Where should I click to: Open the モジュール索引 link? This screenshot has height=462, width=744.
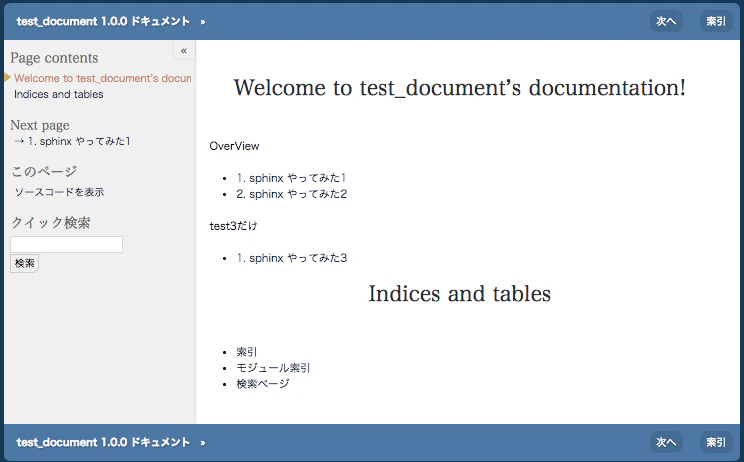[273, 368]
